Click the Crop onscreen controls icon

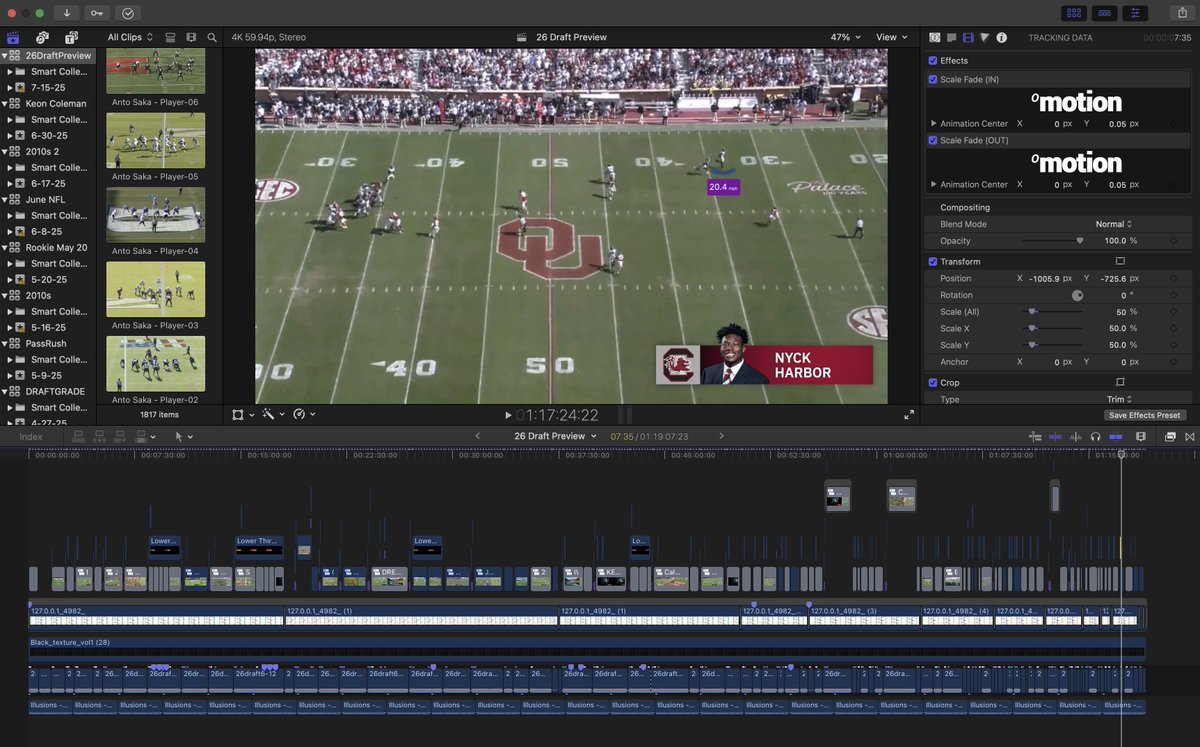point(1120,382)
